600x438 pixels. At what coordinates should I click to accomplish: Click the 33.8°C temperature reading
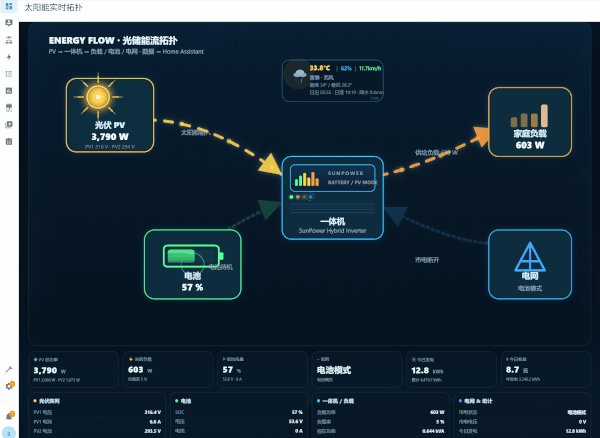coord(320,68)
